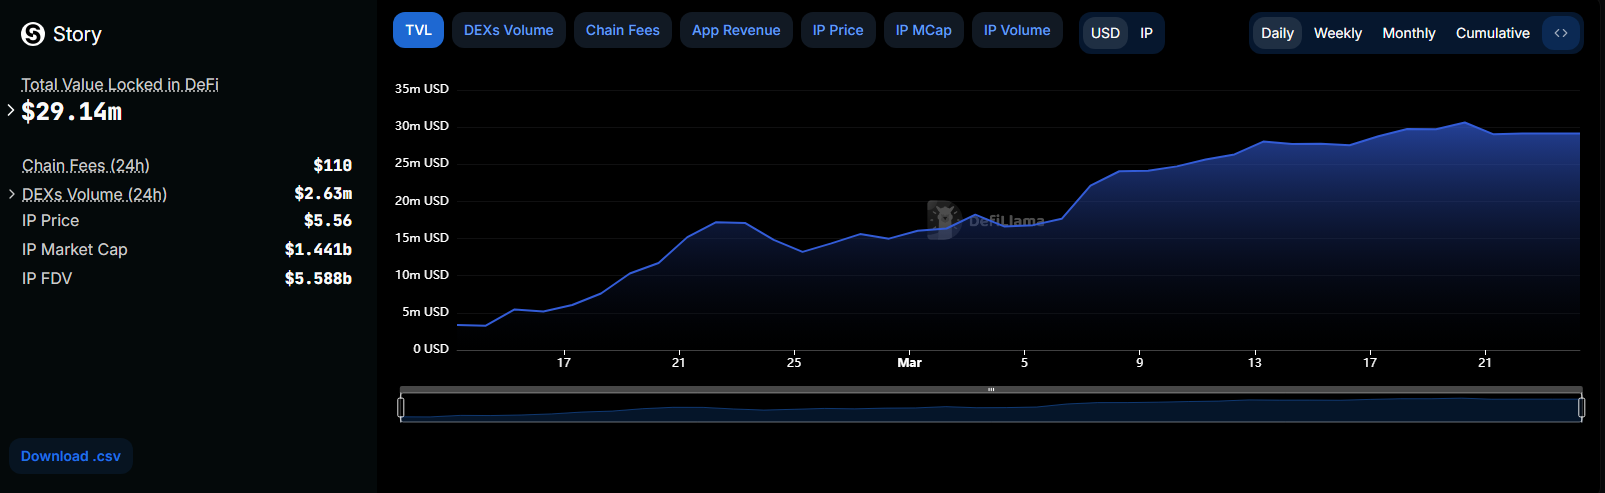This screenshot has height=493, width=1605.
Task: Click the IP Market Cap label
Action: point(75,249)
